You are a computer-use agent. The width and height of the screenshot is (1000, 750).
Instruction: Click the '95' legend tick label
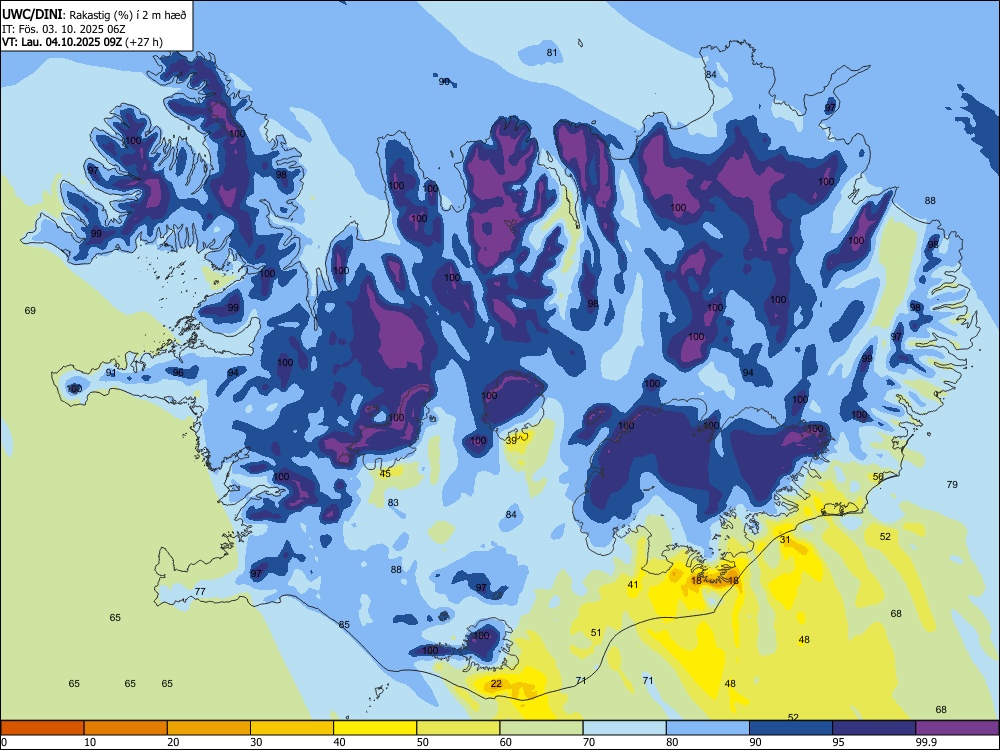pyautogui.click(x=841, y=742)
